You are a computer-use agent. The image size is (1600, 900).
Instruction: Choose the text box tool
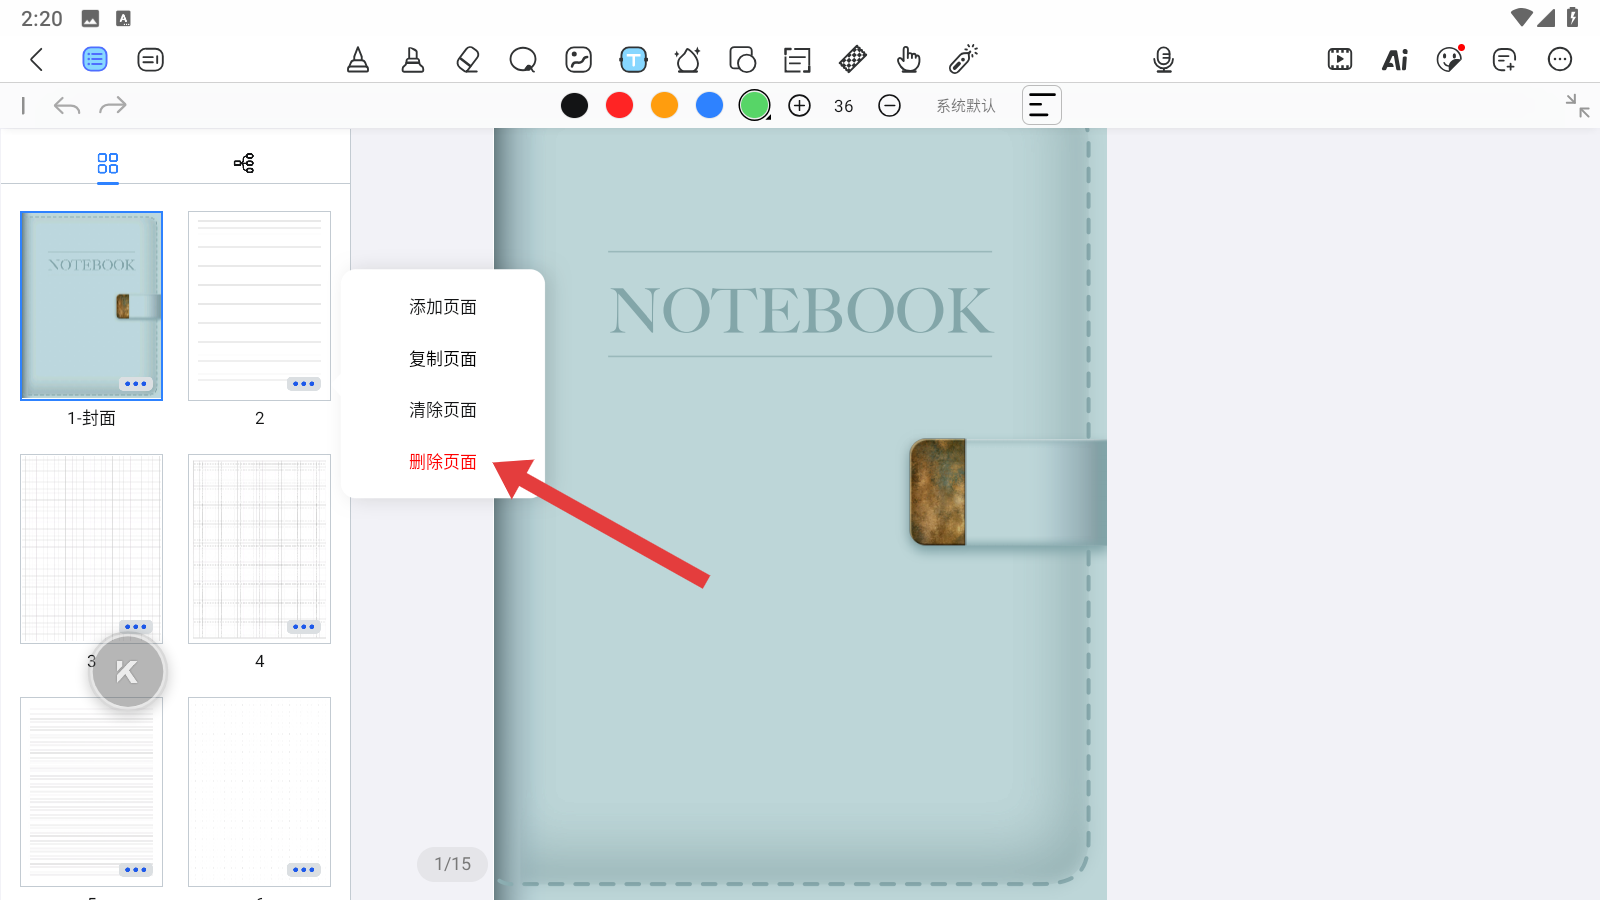[633, 60]
